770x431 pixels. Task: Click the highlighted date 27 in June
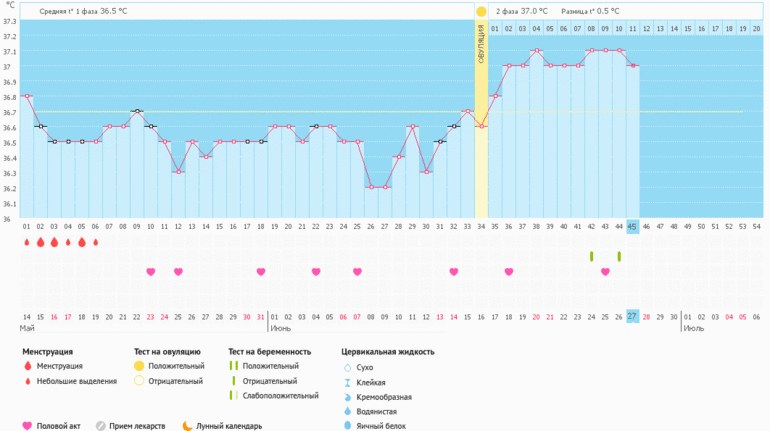point(632,317)
